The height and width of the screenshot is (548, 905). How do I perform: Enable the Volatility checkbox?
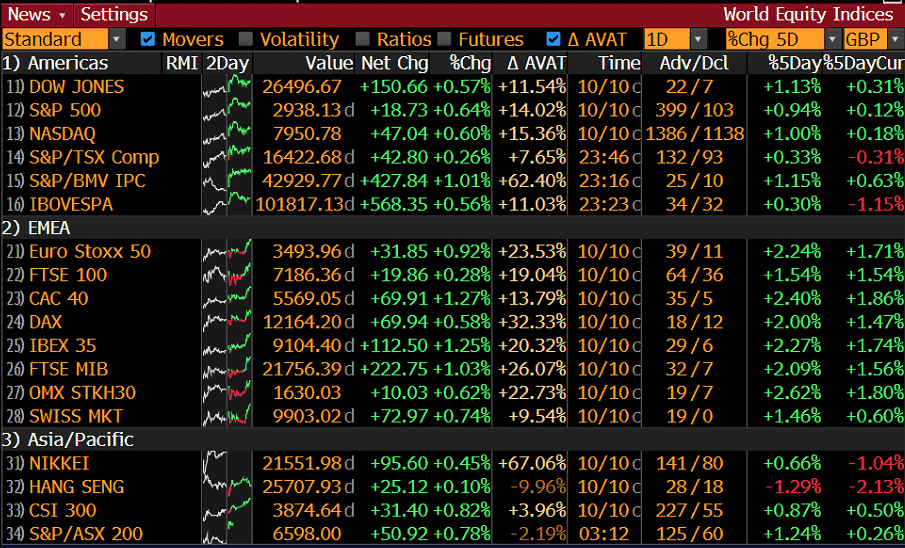(x=246, y=39)
